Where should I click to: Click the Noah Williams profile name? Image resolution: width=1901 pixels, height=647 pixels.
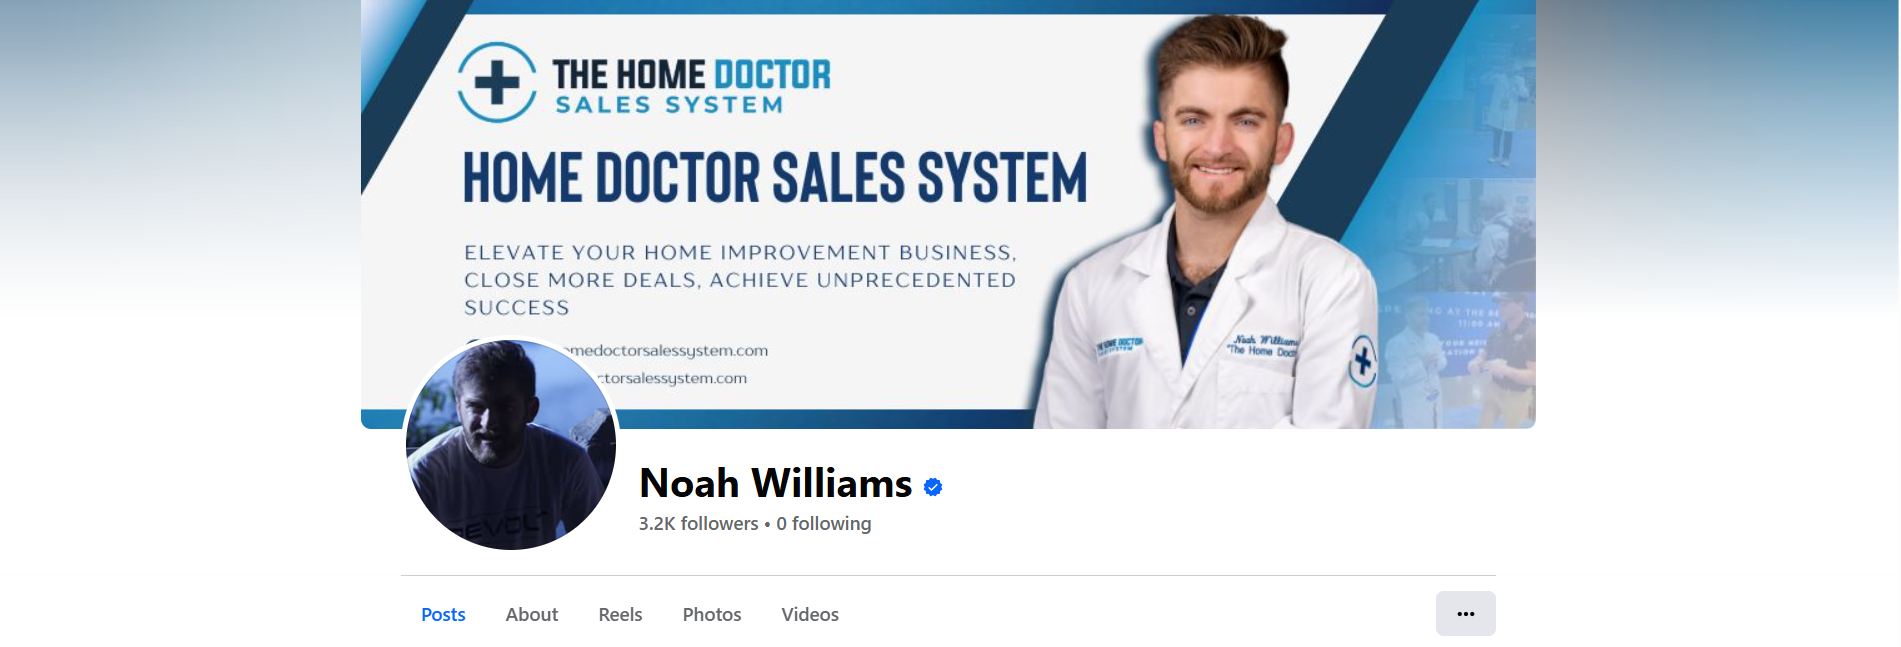pyautogui.click(x=775, y=484)
